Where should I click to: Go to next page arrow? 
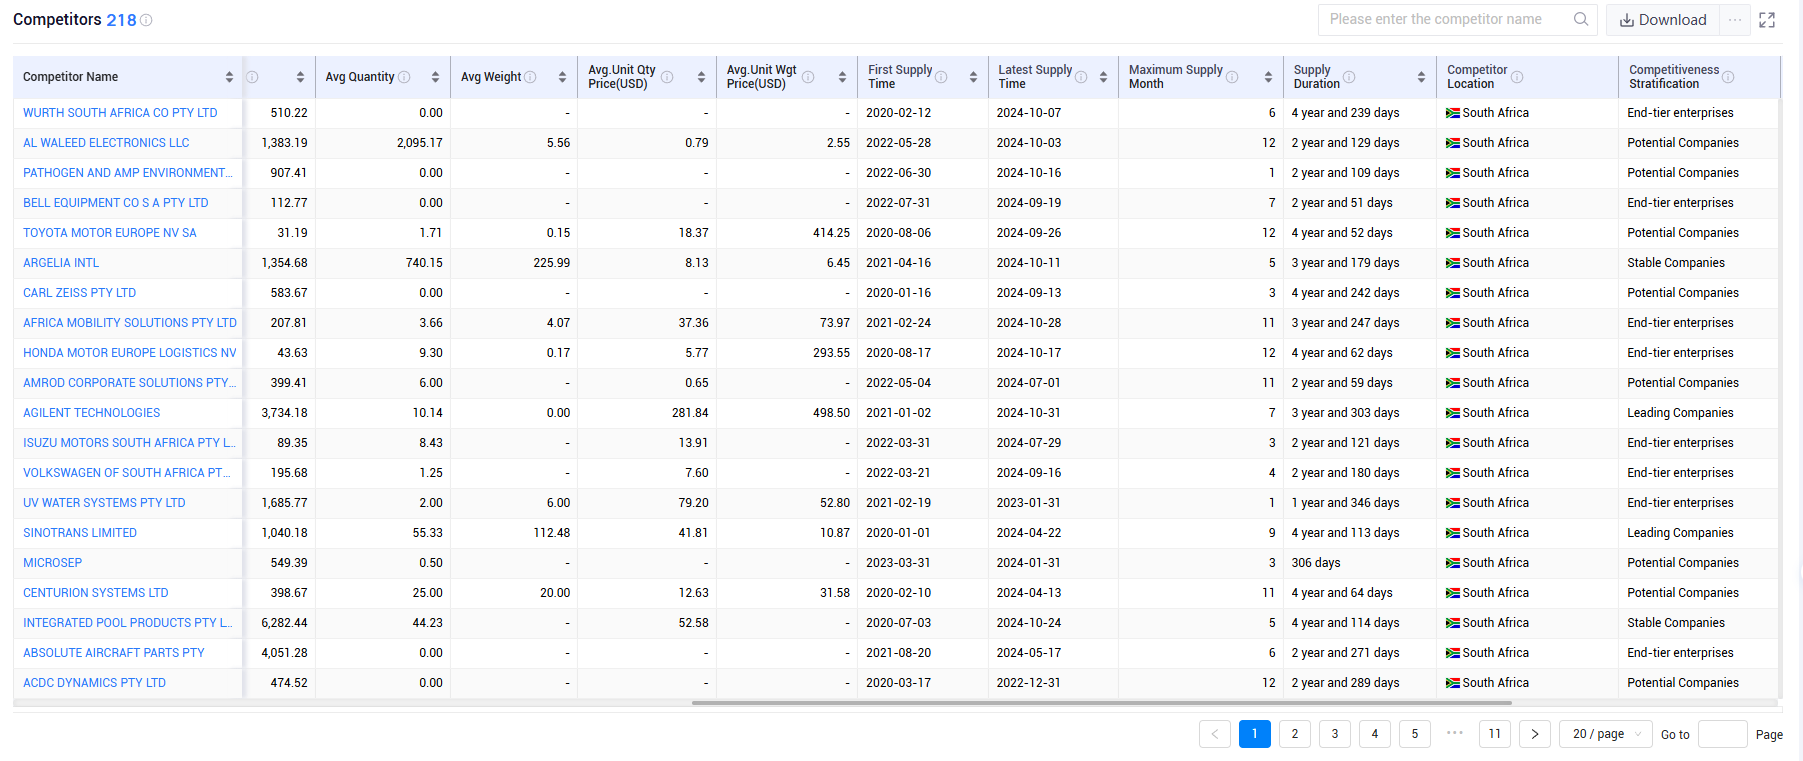[x=1535, y=734]
